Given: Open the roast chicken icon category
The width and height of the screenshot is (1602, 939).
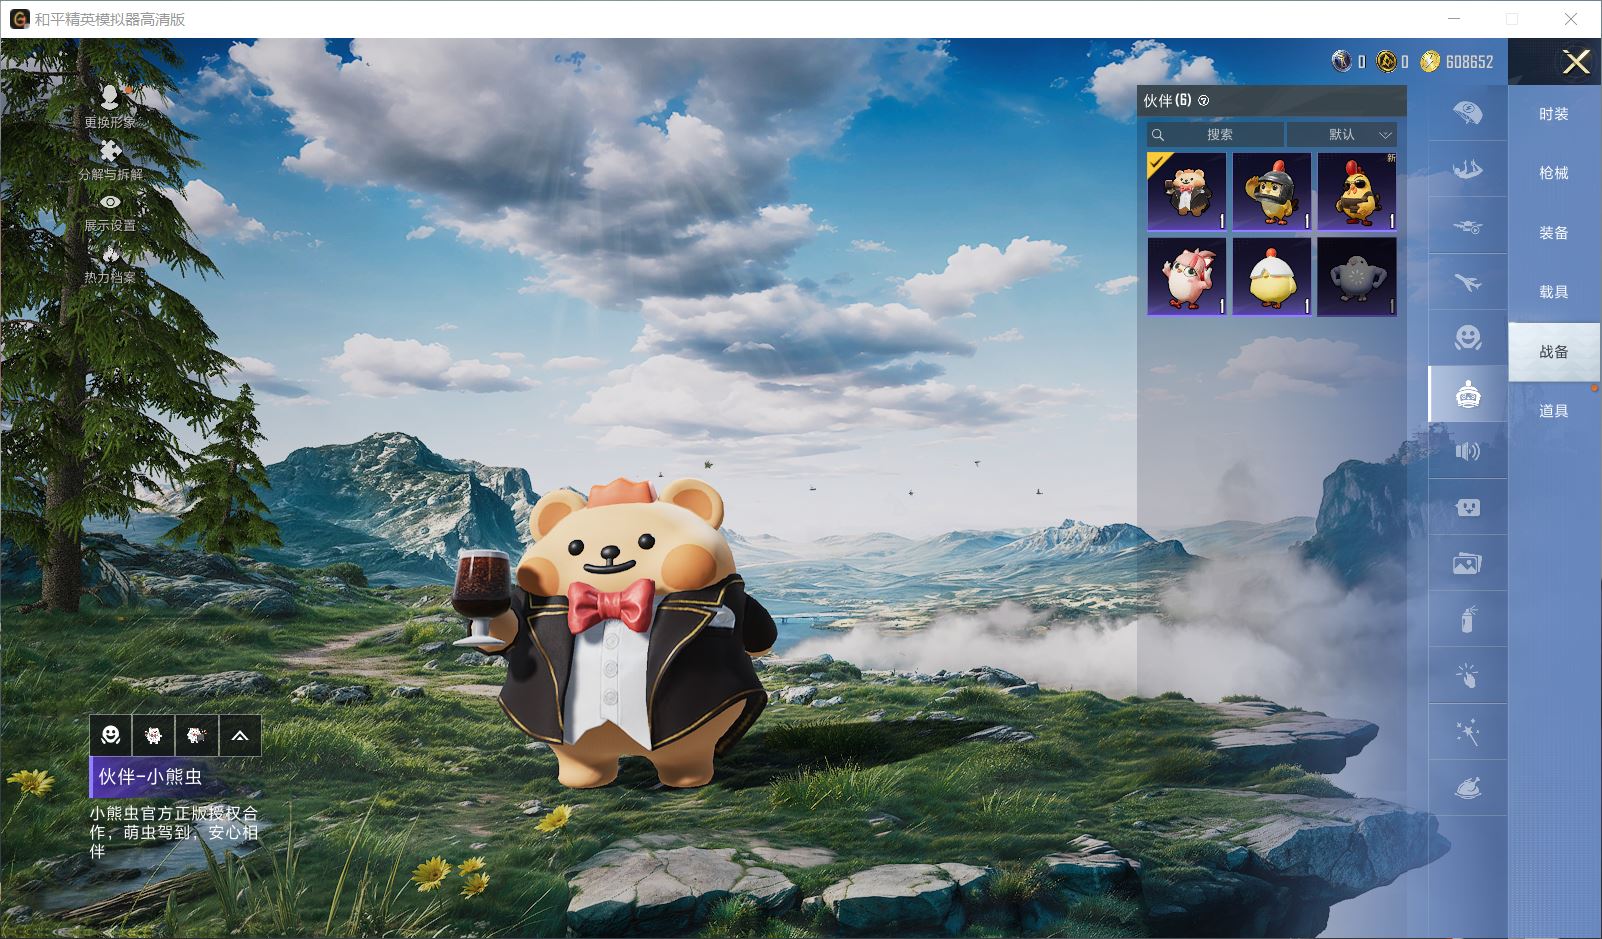Looking at the screenshot, I should point(1467,789).
